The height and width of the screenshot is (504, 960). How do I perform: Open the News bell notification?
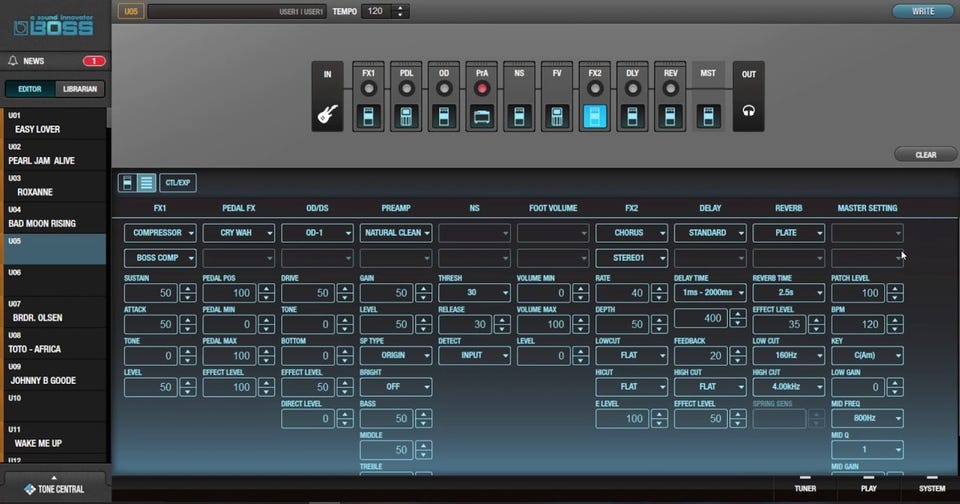[x=13, y=61]
